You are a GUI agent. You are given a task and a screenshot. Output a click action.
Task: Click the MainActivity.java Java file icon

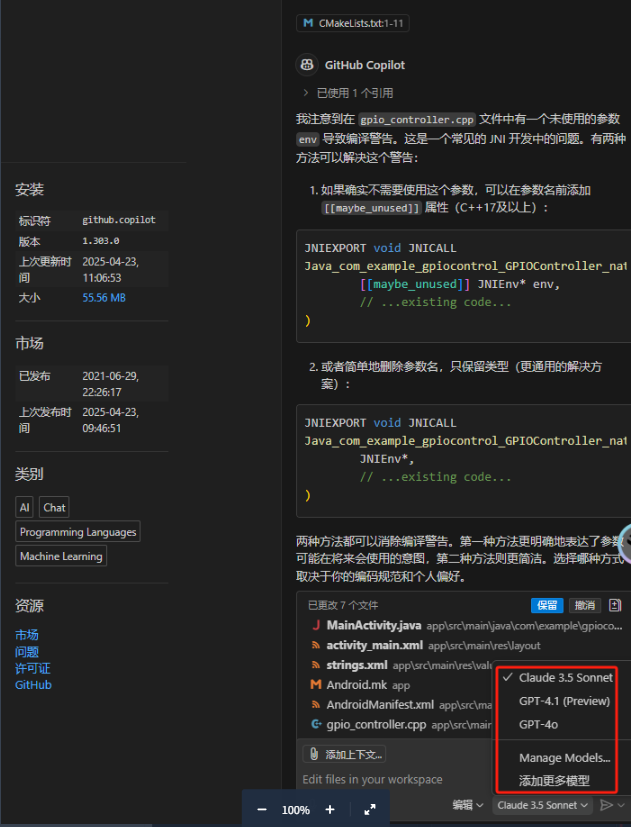tap(316, 626)
